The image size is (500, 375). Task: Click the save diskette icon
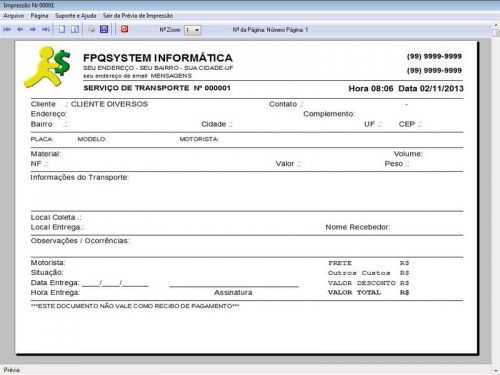(104, 29)
